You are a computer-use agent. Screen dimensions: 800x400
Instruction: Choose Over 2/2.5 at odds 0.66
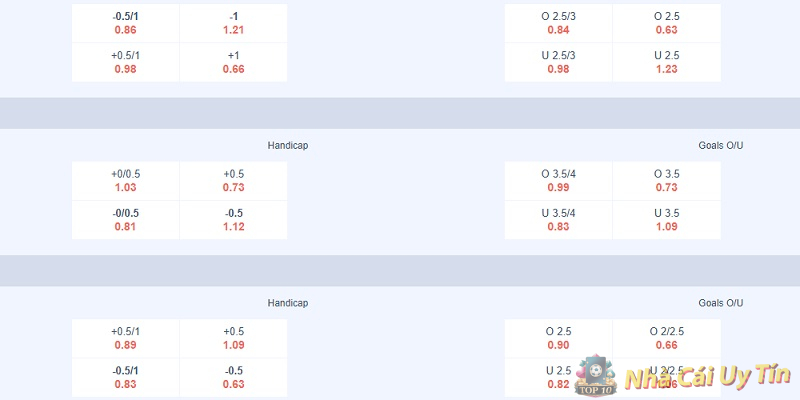coord(666,338)
